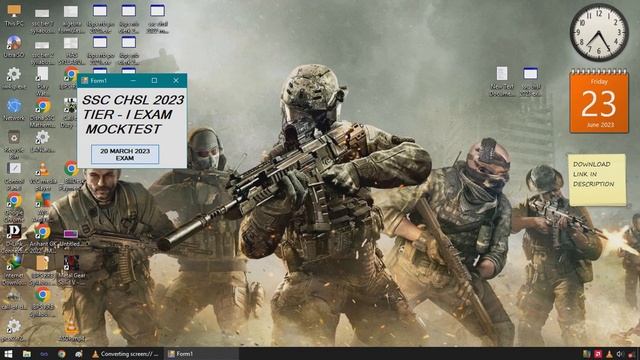Screen dimensions: 640x360
Task: Click the 20 MARCH 2023 EXAM button
Action: click(125, 154)
